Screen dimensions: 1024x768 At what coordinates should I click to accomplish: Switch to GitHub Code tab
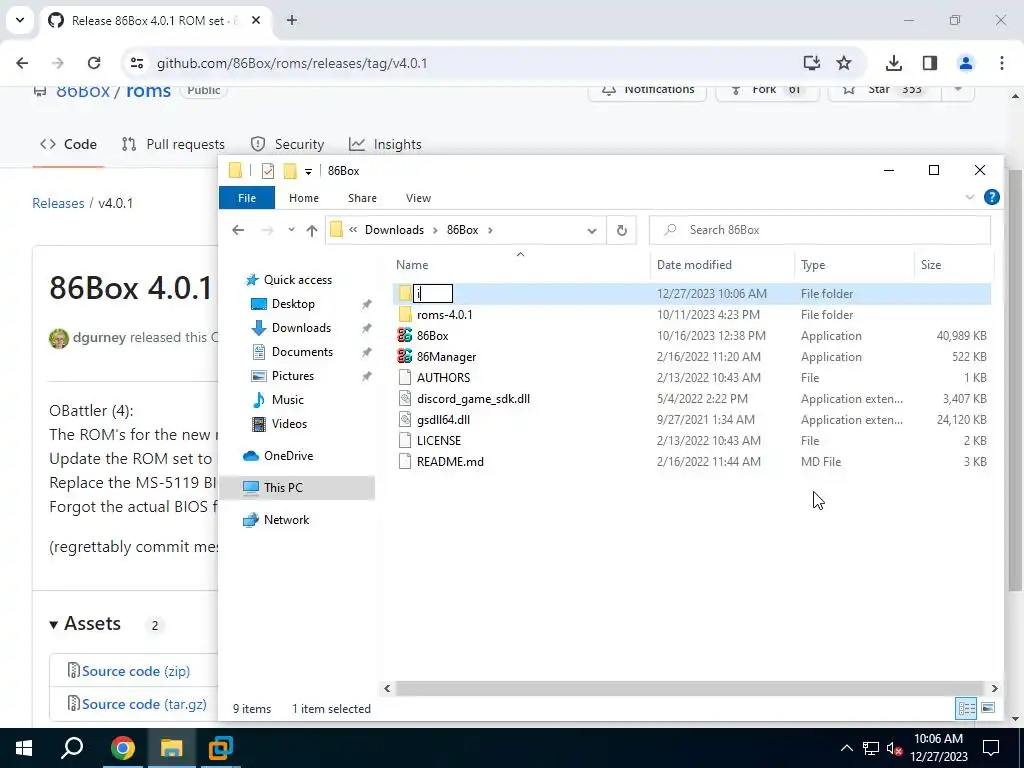coord(69,144)
